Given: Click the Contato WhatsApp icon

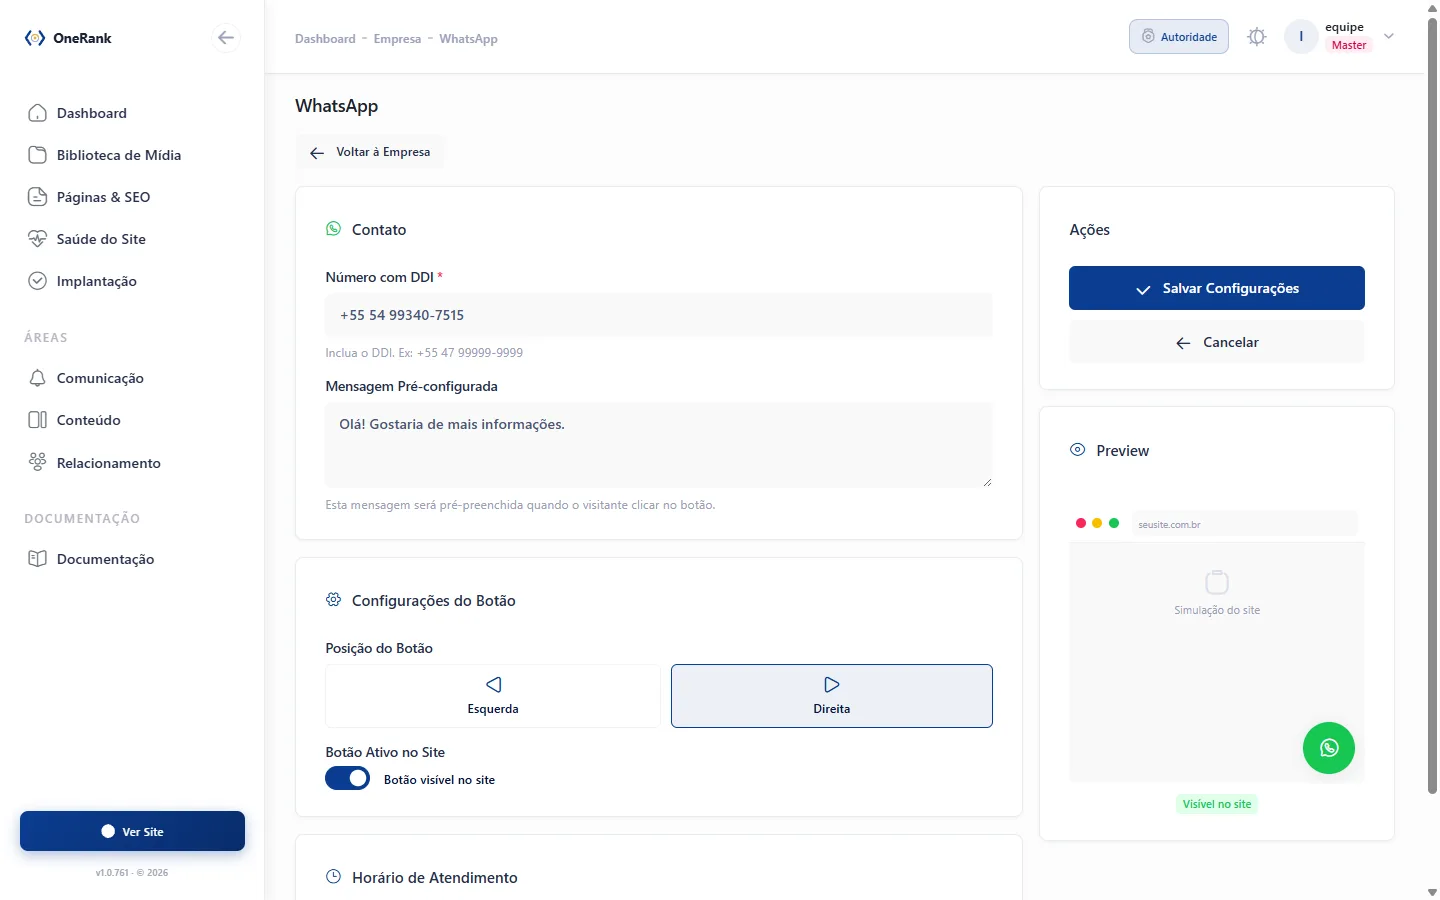Looking at the screenshot, I should pyautogui.click(x=334, y=229).
